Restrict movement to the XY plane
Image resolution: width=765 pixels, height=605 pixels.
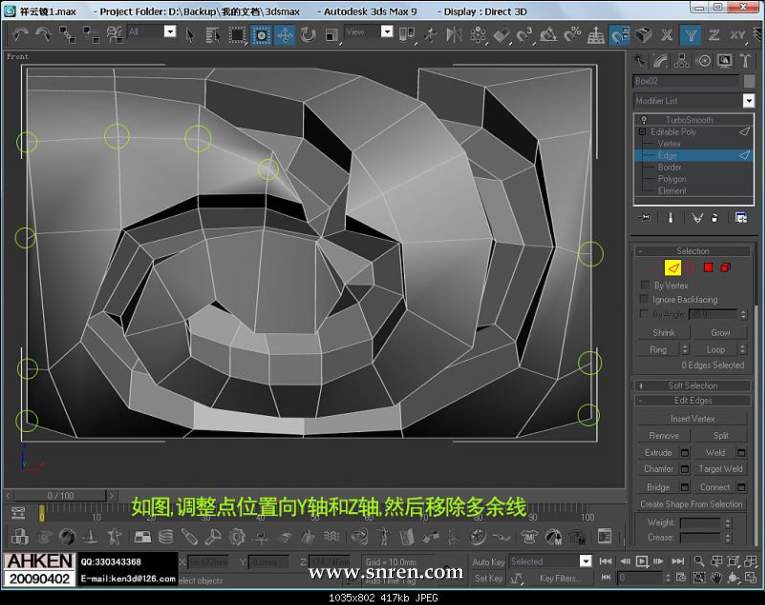737,35
